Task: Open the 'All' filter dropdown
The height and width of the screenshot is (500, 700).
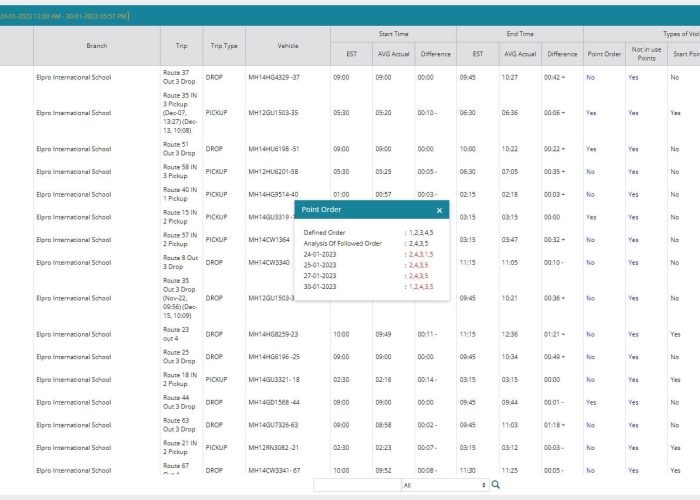Action: (443, 485)
